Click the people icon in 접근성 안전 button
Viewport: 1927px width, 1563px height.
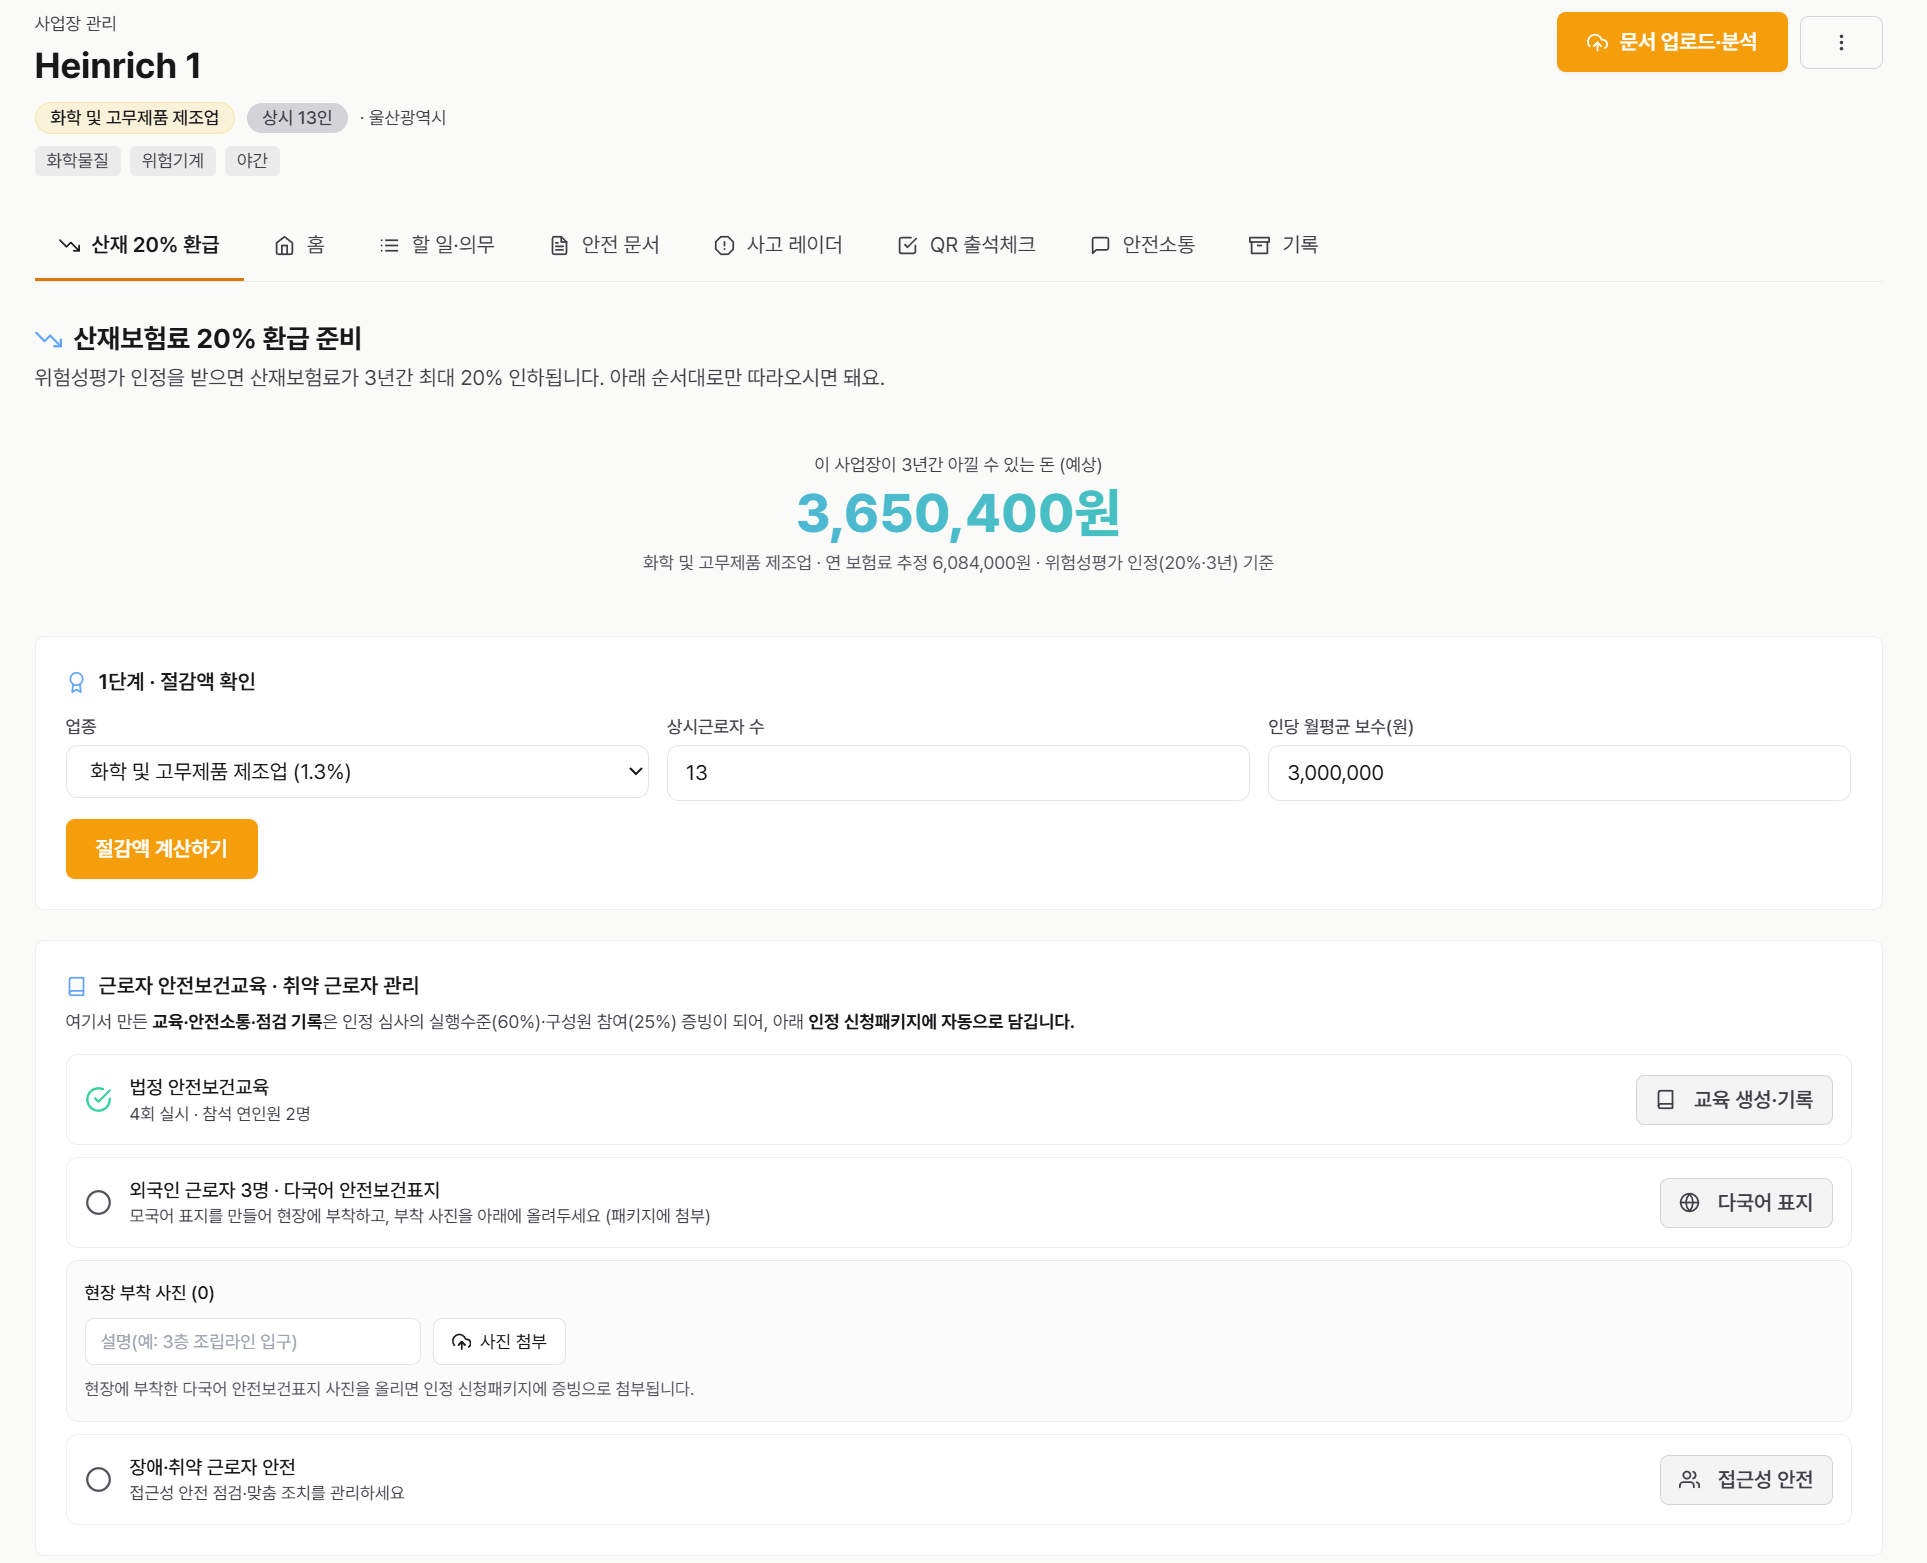1689,1480
